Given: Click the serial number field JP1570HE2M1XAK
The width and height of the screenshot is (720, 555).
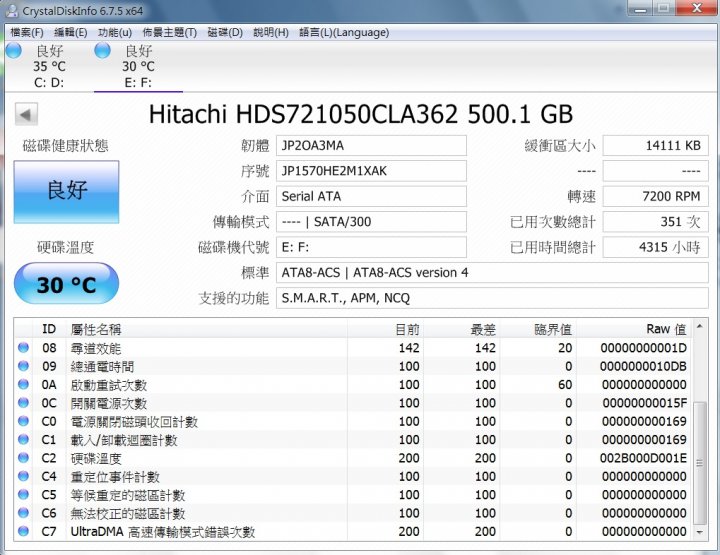Looking at the screenshot, I should point(371,171).
